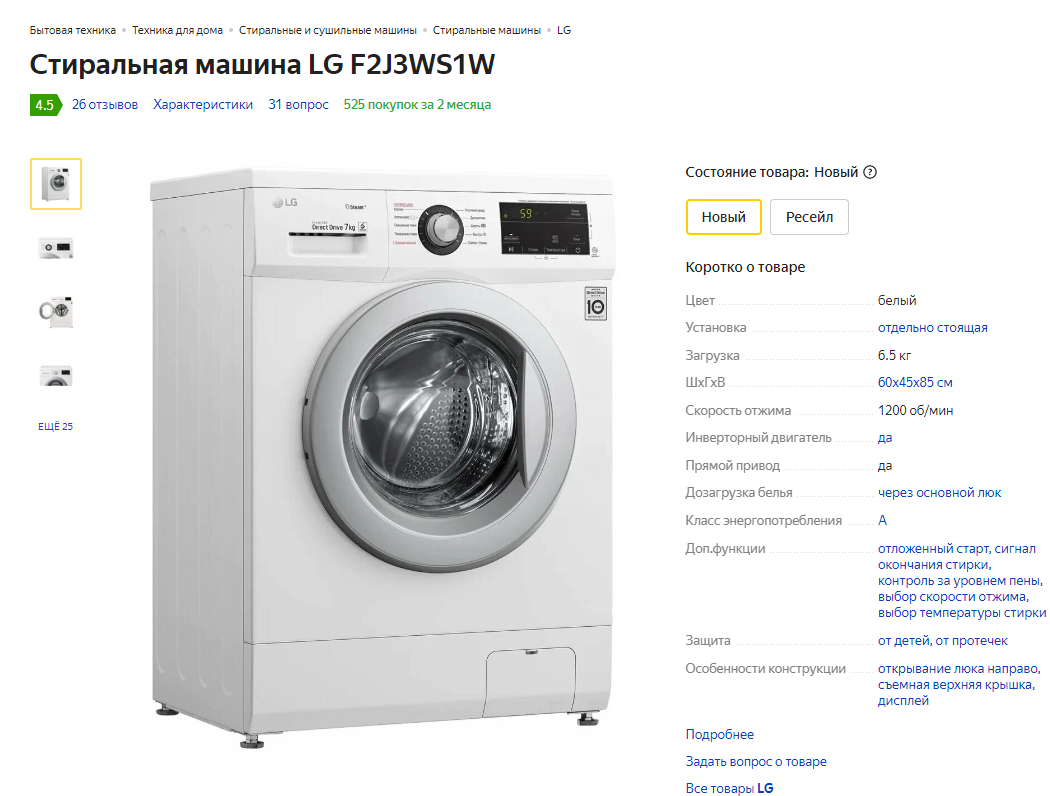Open Все товары LG link
This screenshot has height=796, width=1050.
[x=729, y=788]
